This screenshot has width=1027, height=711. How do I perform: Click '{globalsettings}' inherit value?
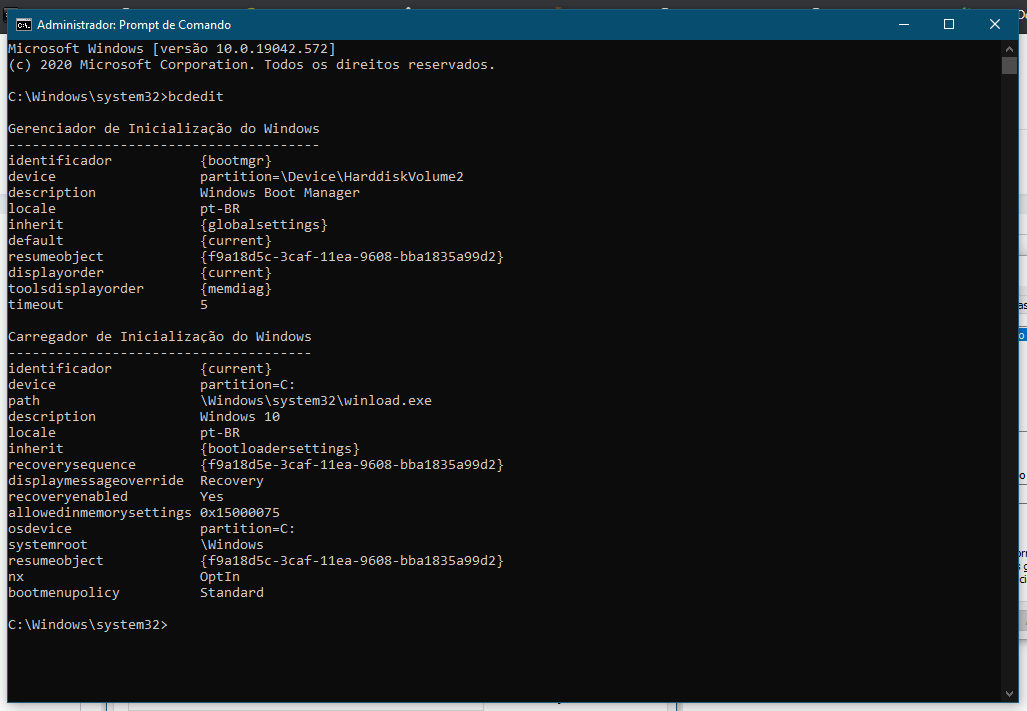[x=264, y=225]
